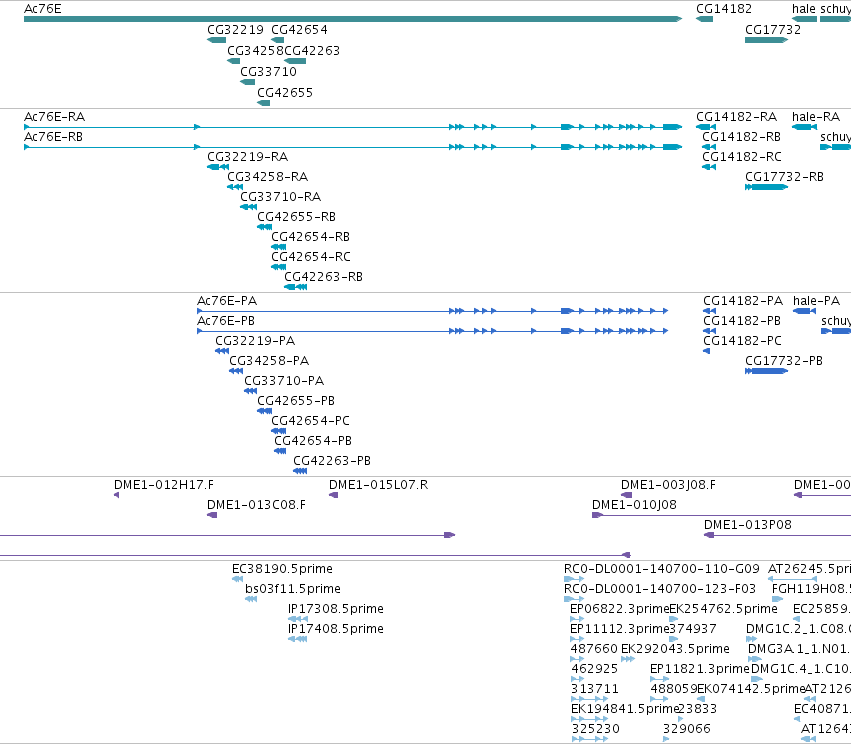
Task: Select the CG14182-PC protein label
Action: tap(742, 341)
